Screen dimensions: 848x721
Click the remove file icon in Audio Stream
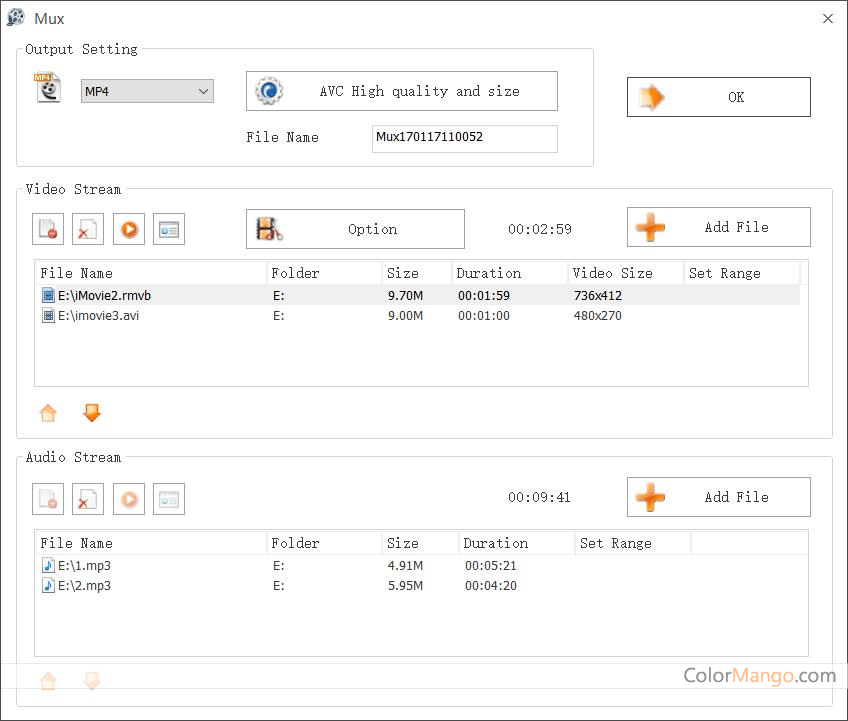(x=48, y=499)
